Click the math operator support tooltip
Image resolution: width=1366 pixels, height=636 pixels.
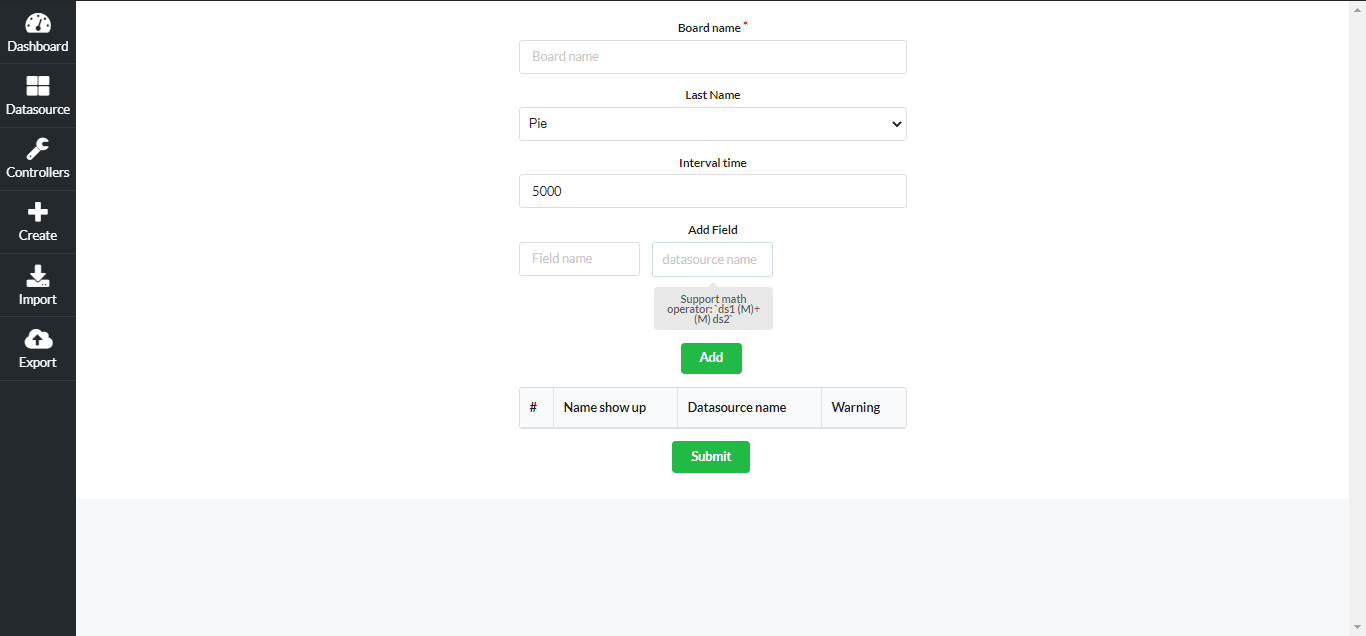click(x=712, y=308)
